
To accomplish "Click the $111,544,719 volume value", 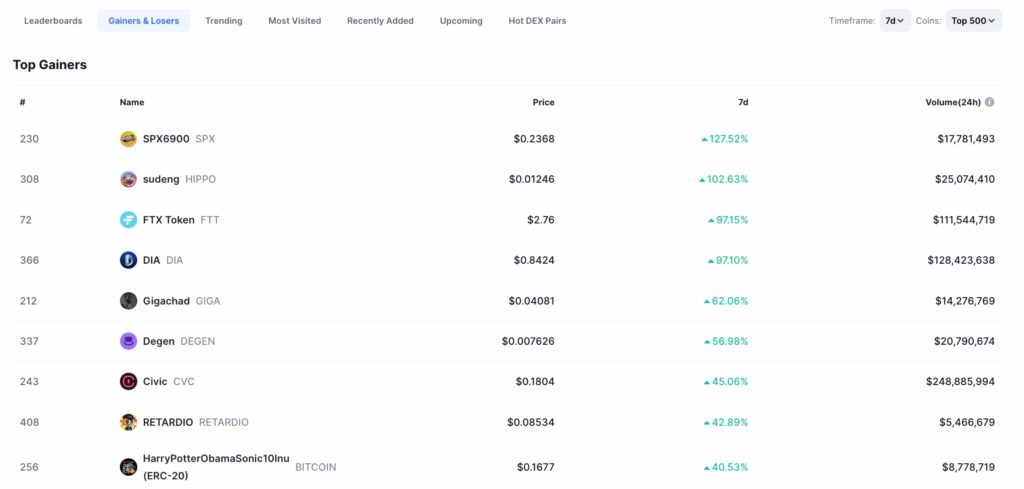I will [x=964, y=220].
